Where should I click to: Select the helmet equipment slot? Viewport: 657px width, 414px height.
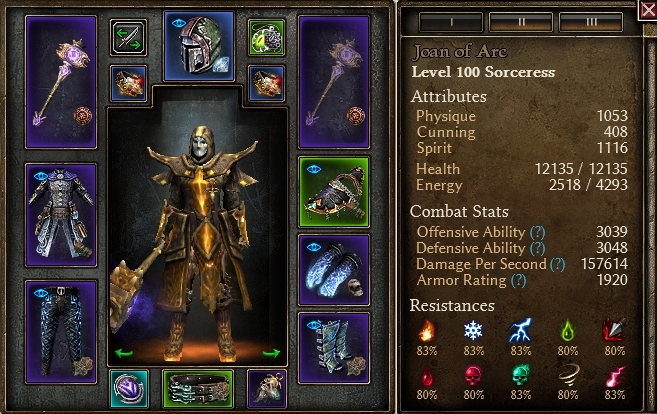pos(199,46)
